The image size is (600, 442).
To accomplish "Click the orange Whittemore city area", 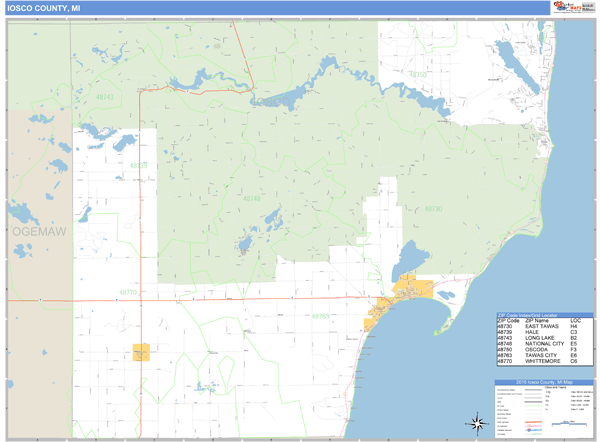I will [x=141, y=352].
